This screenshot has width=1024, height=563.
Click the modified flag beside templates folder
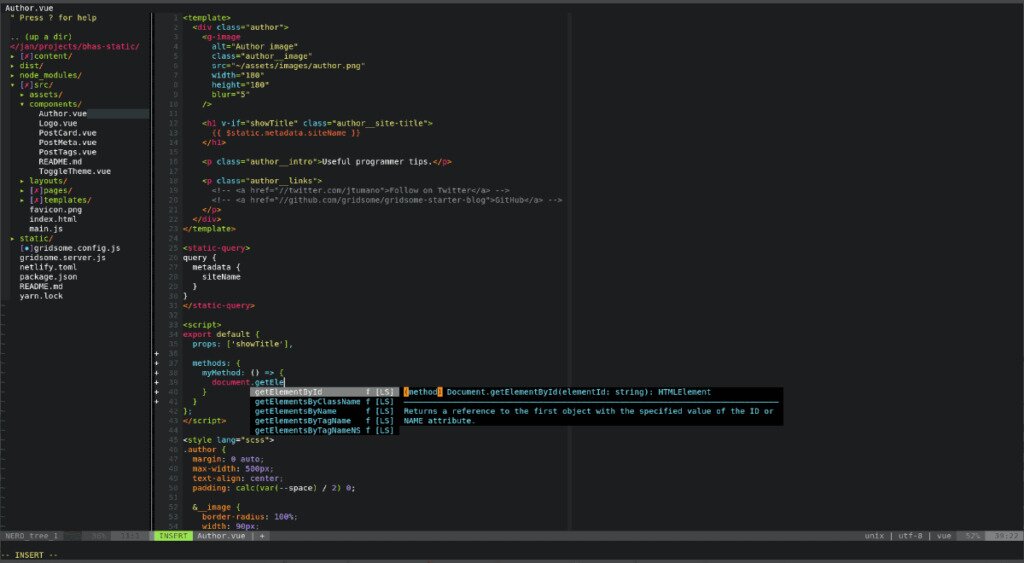pos(36,200)
